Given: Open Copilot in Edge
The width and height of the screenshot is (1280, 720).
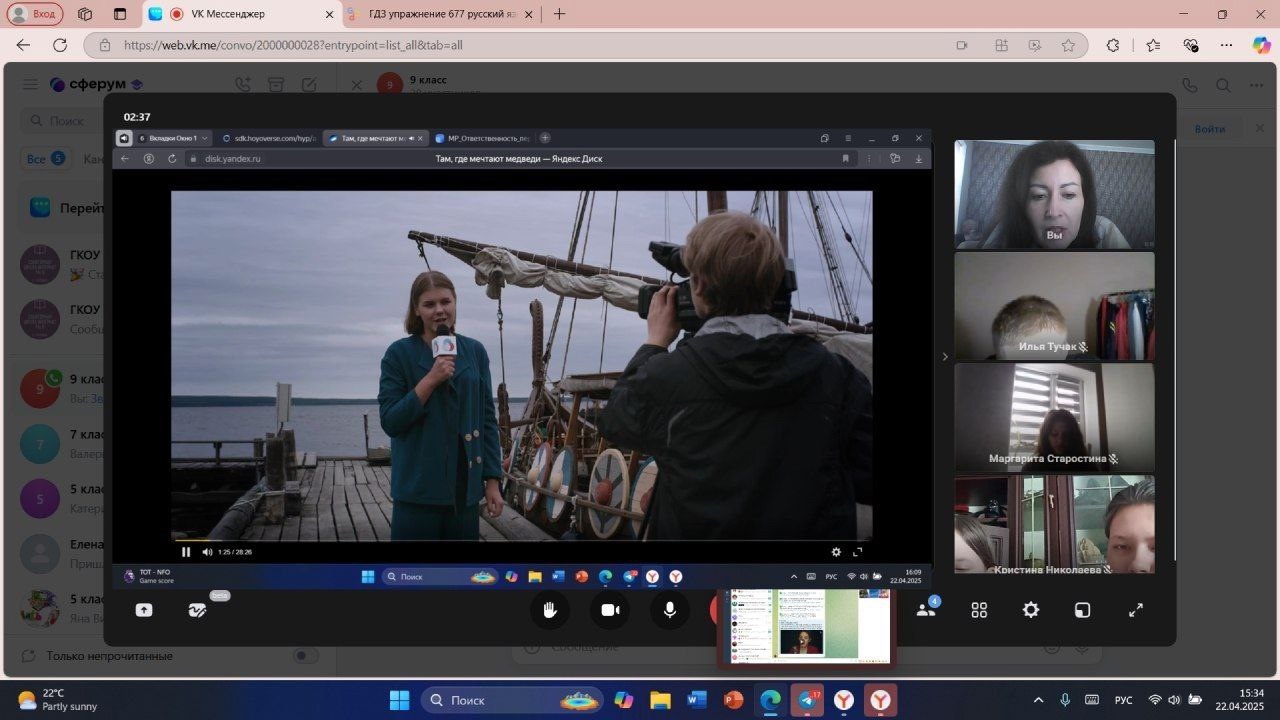Looking at the screenshot, I should (1261, 45).
